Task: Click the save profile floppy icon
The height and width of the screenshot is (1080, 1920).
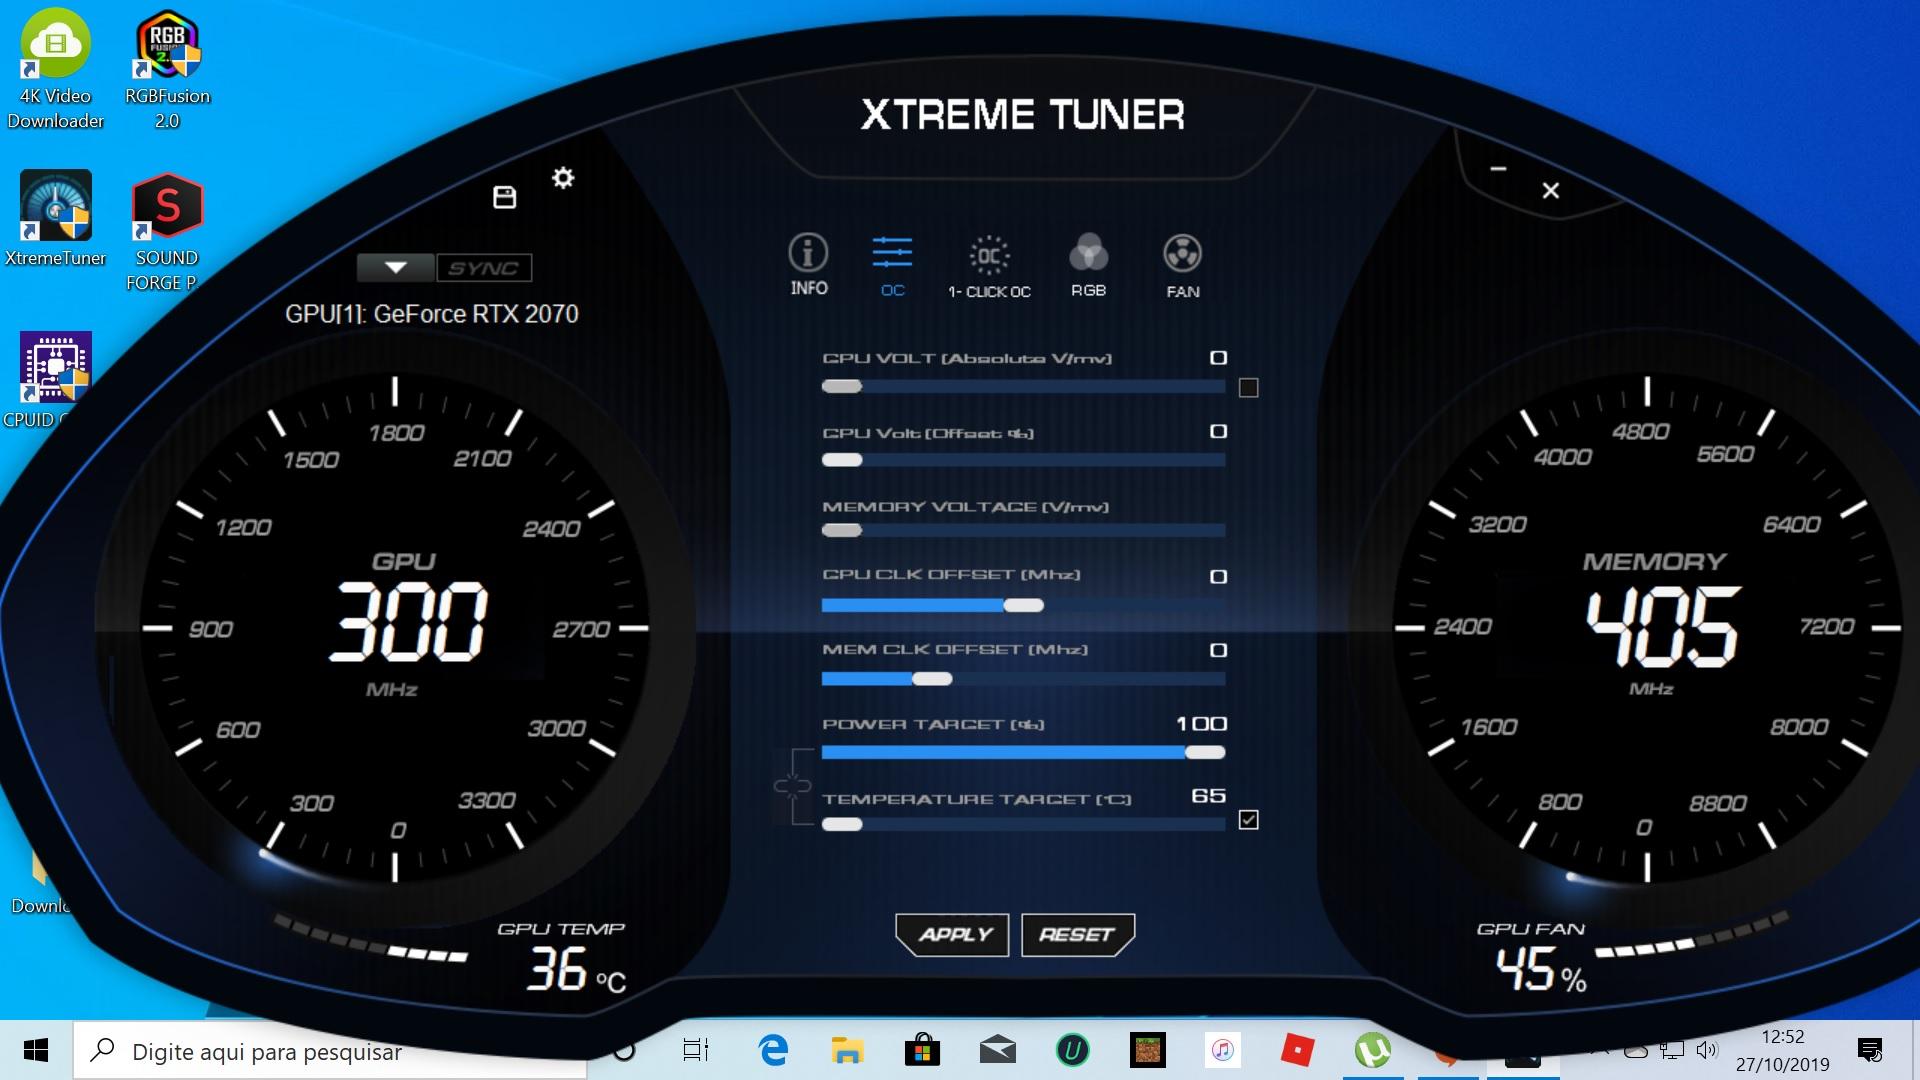Action: [x=505, y=197]
